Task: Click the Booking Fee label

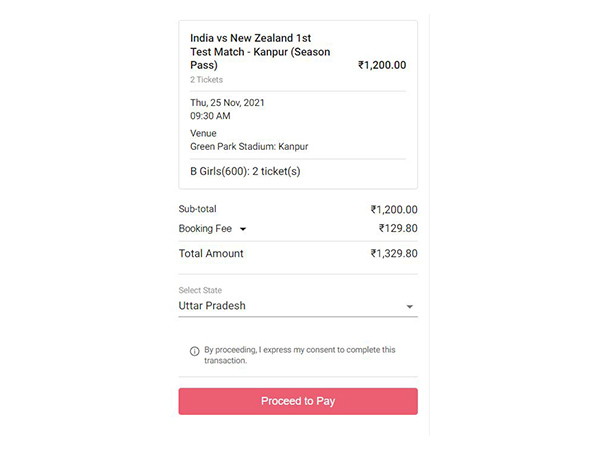Action: tap(205, 228)
